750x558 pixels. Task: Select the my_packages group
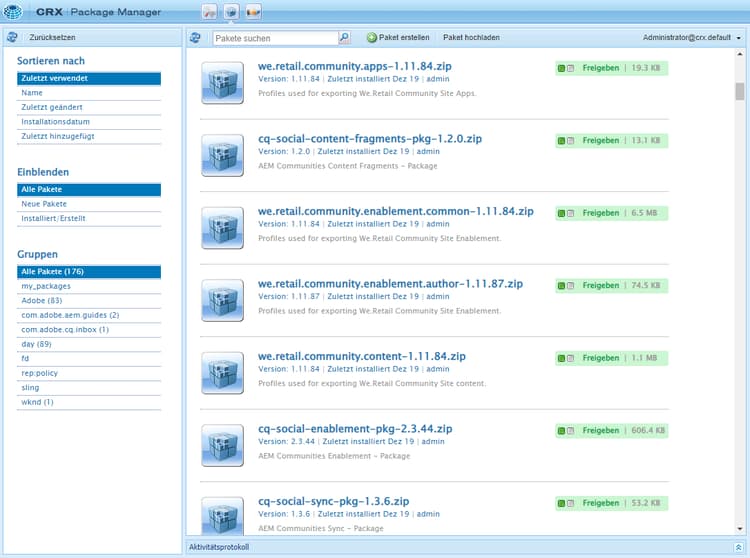(89, 286)
